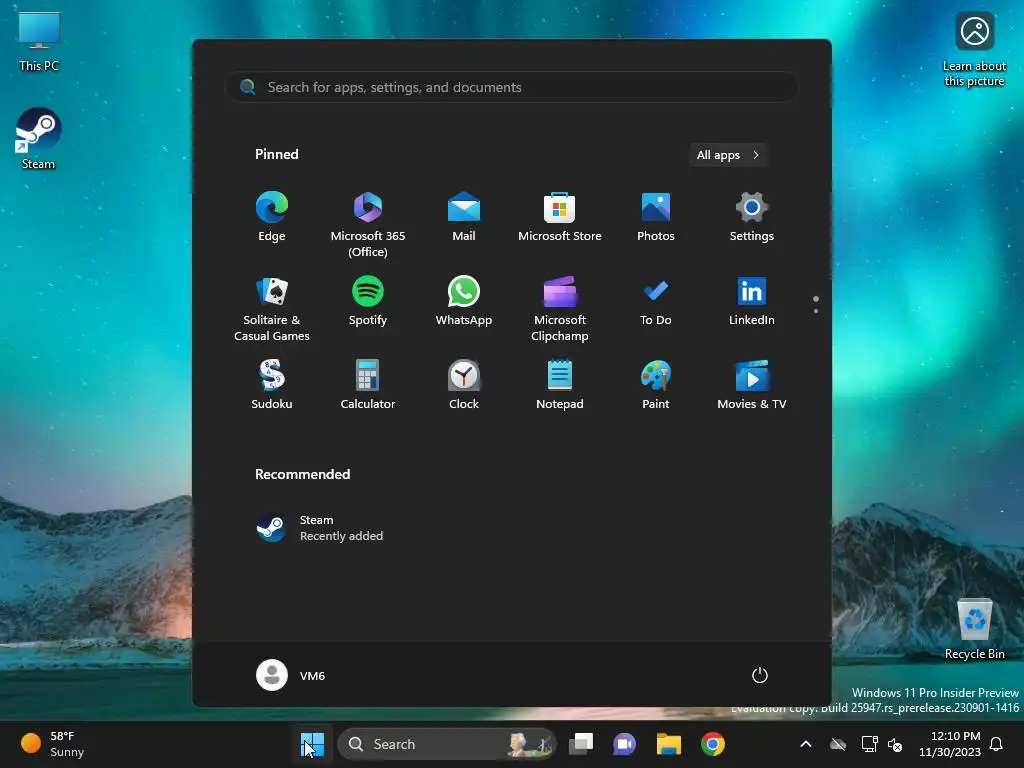Open Task View from the taskbar
This screenshot has width=1024, height=768.
point(581,744)
